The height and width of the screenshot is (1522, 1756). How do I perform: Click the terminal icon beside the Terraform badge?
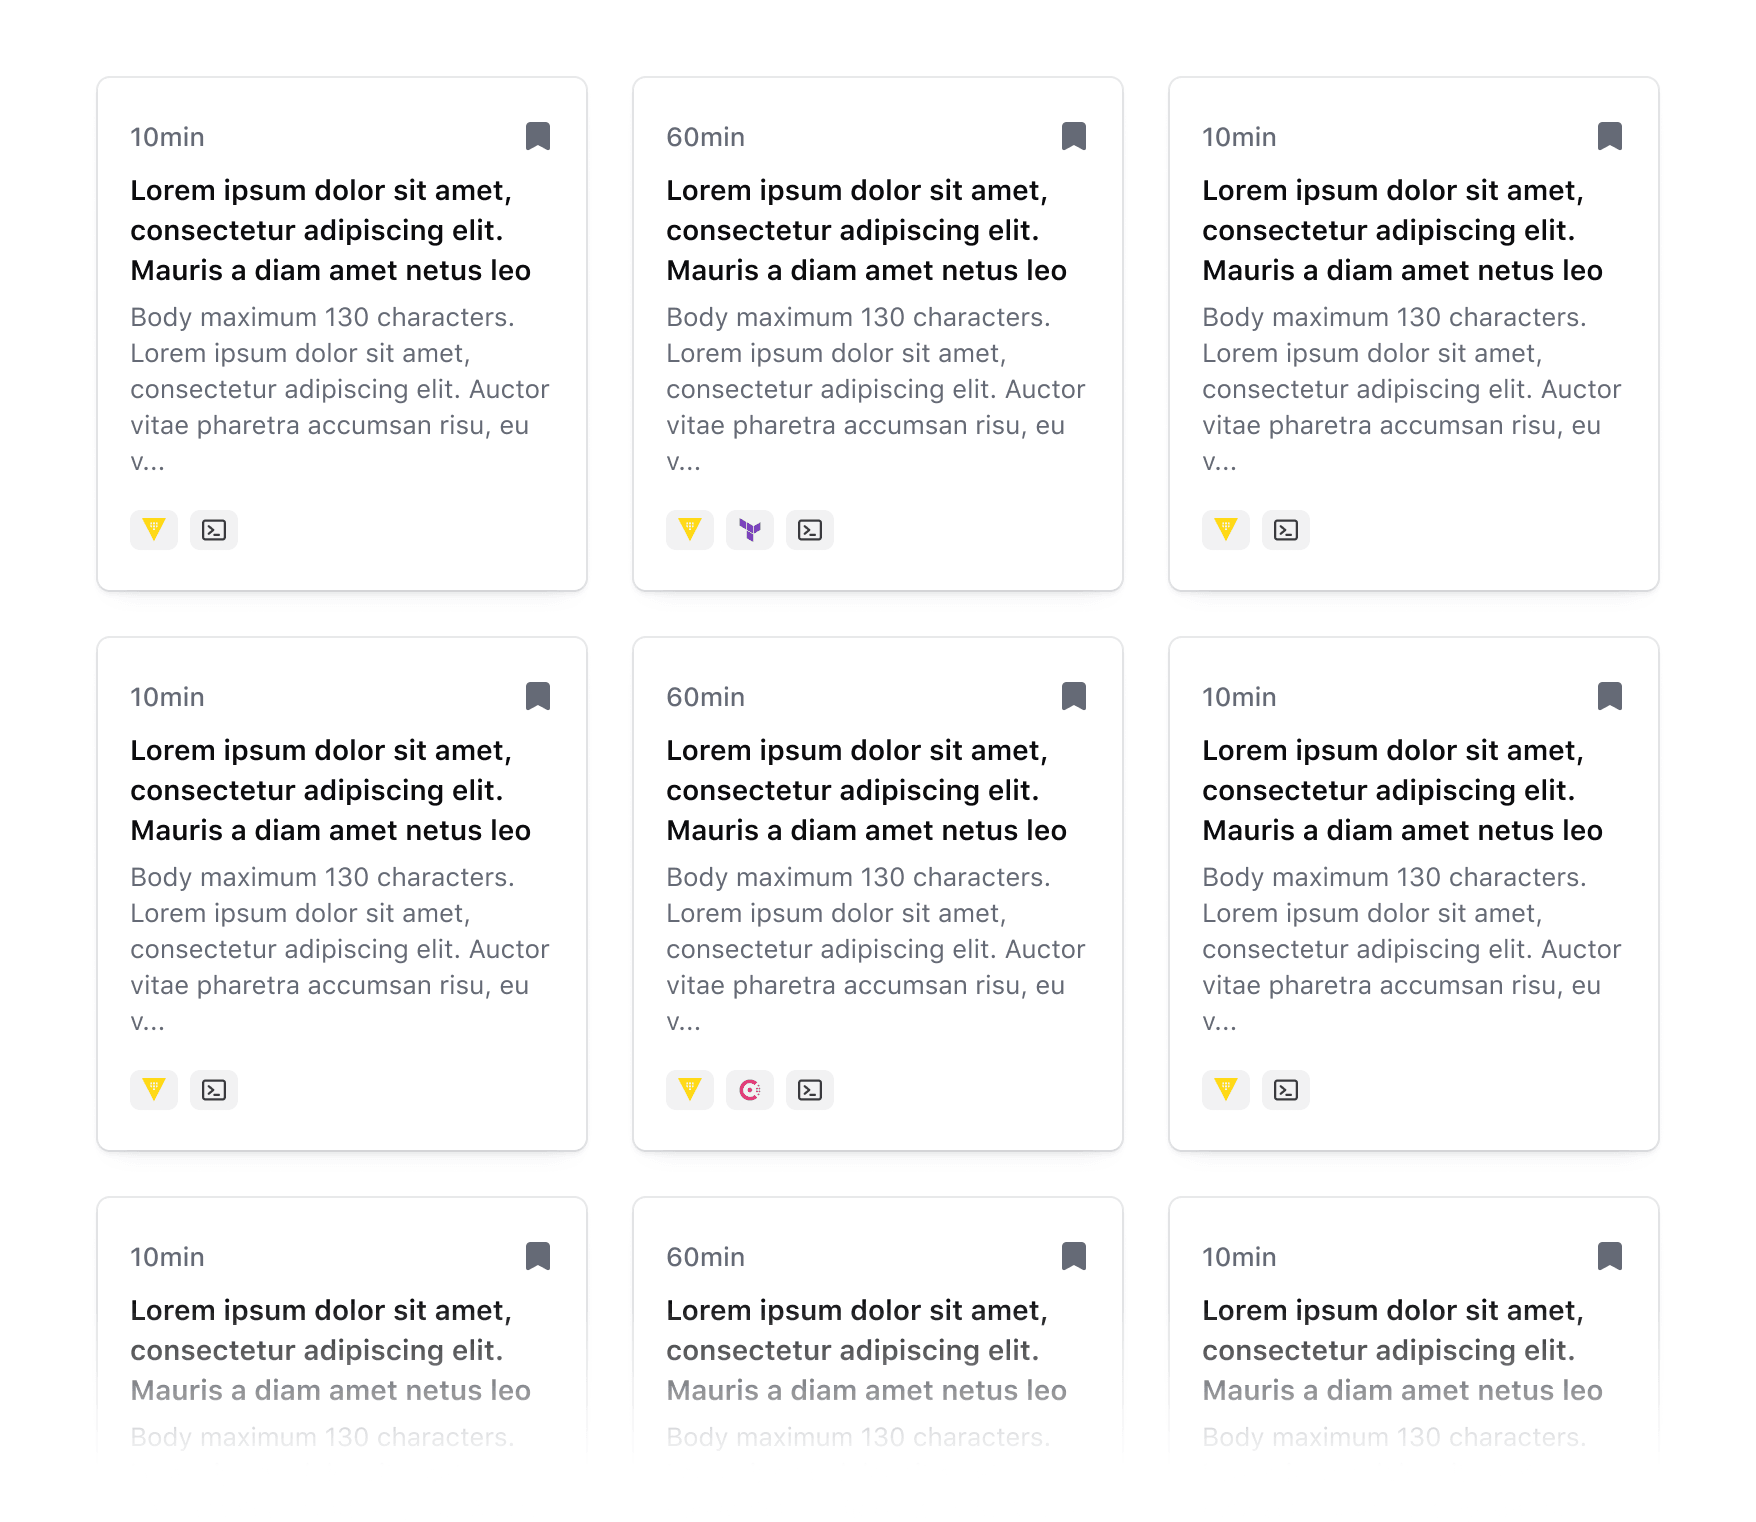click(x=810, y=530)
